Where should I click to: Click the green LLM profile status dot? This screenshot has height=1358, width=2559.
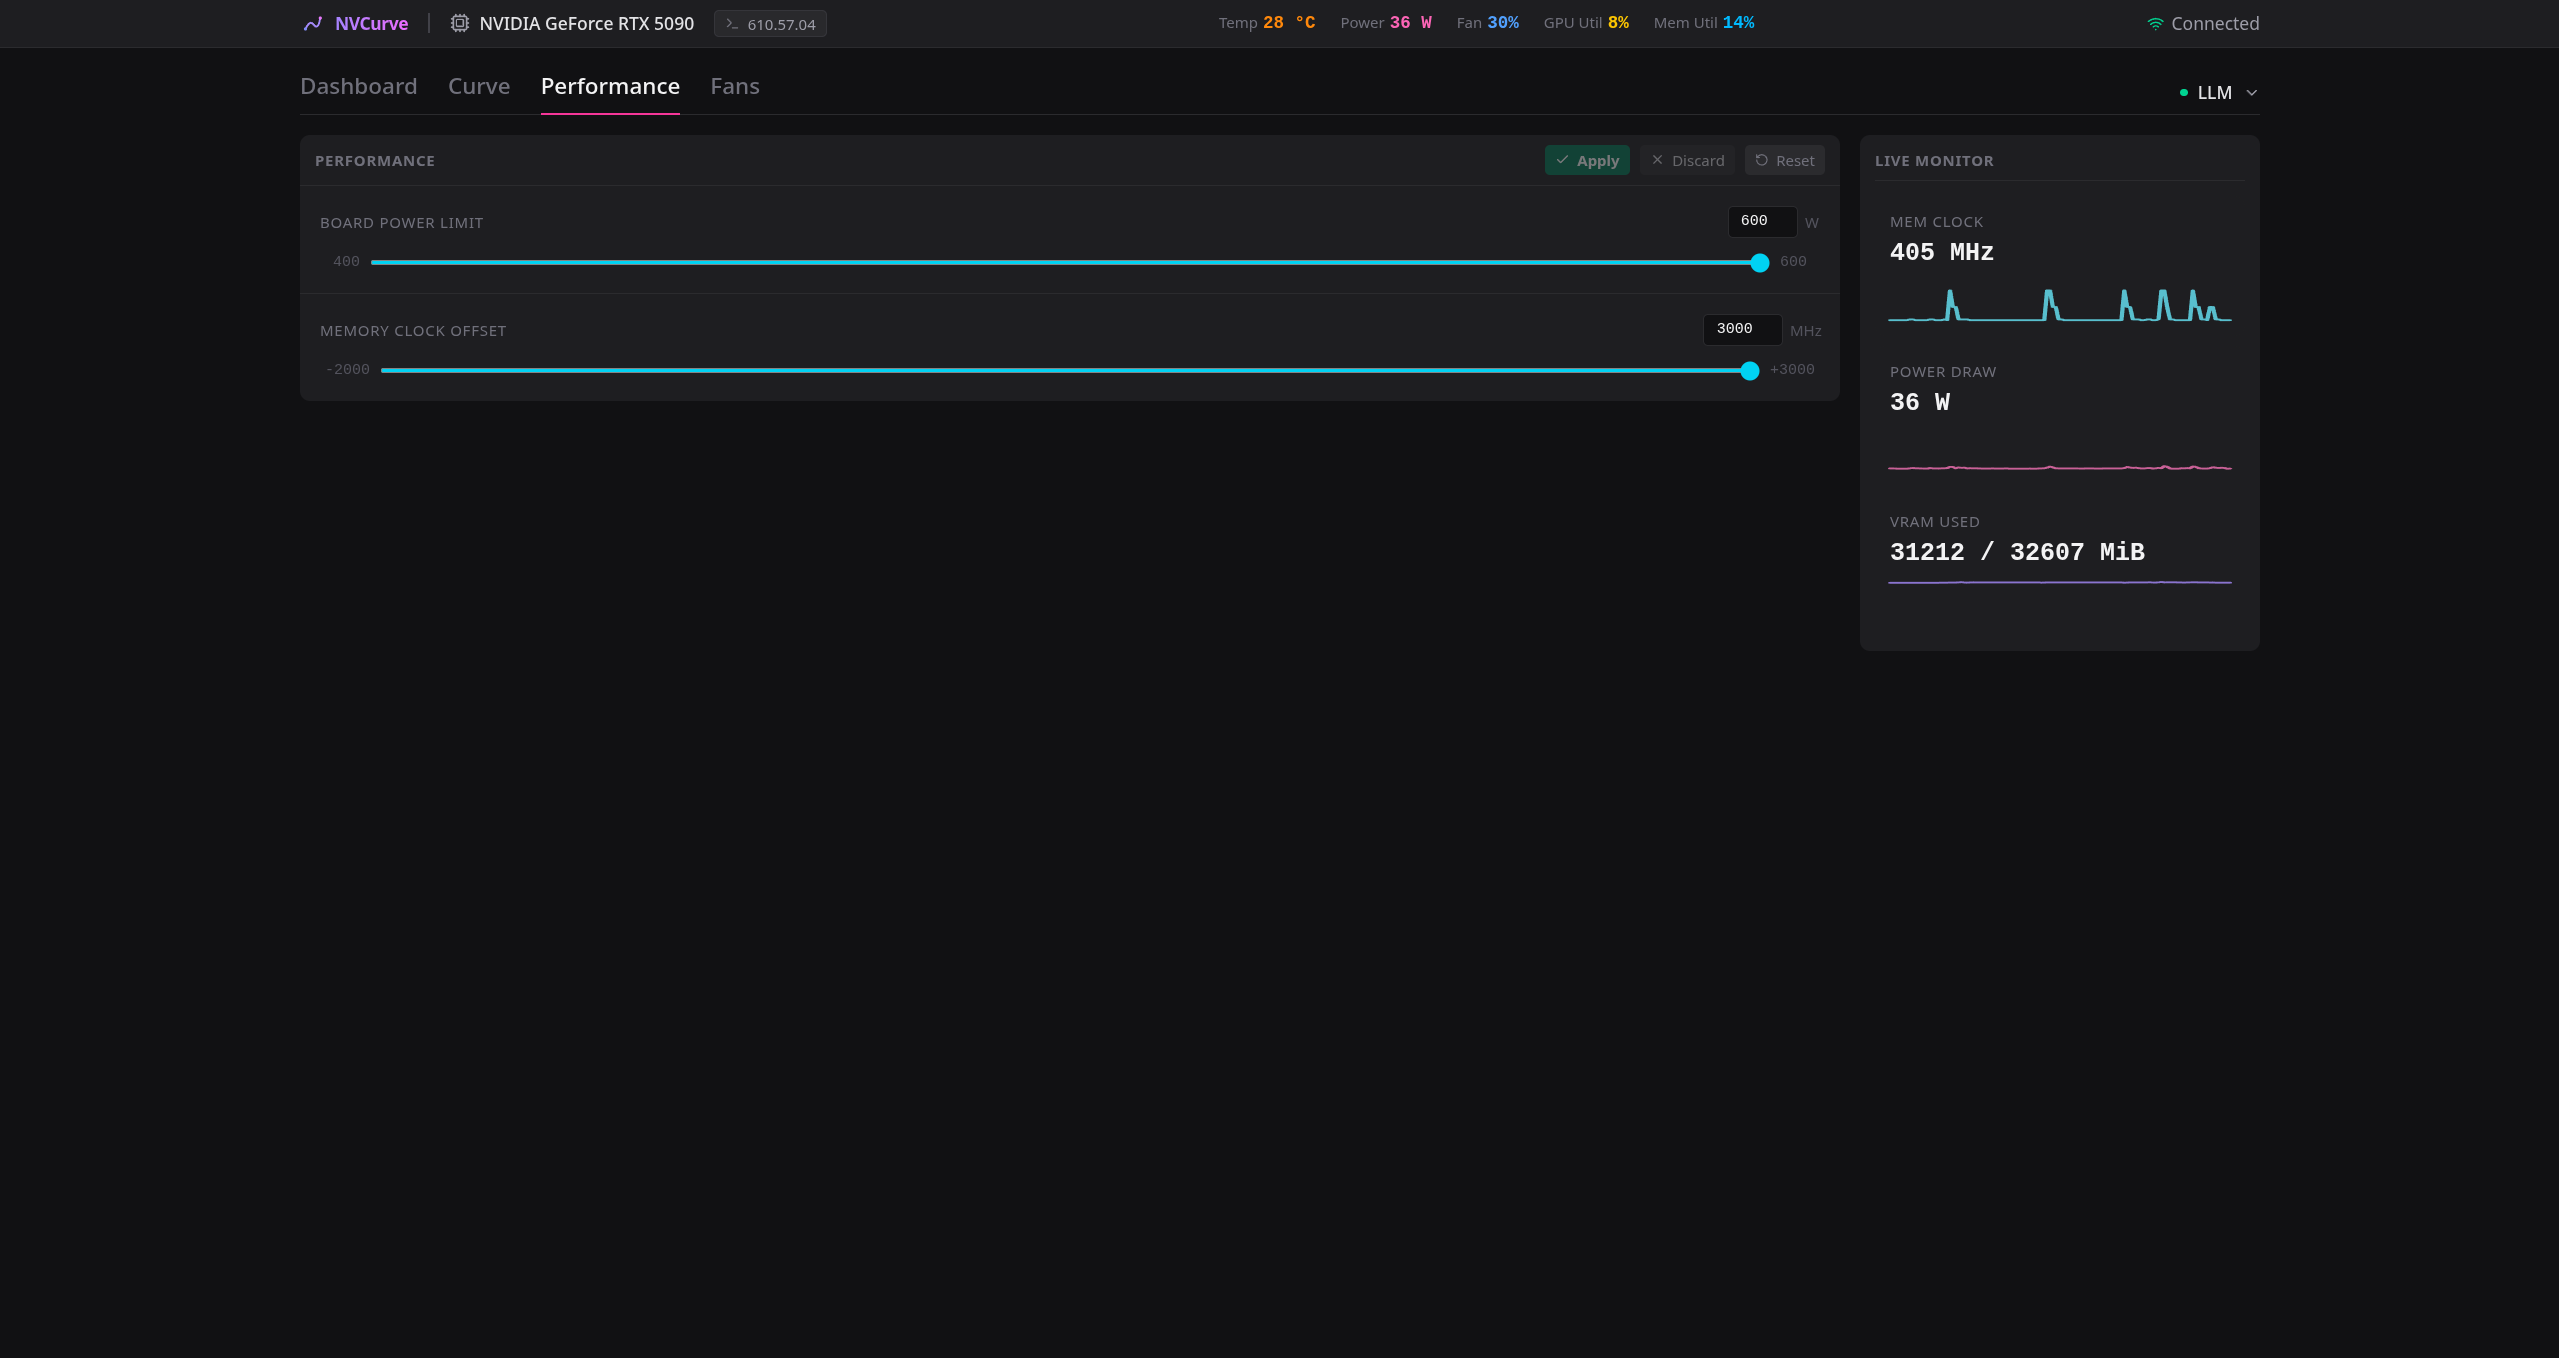[x=2184, y=93]
